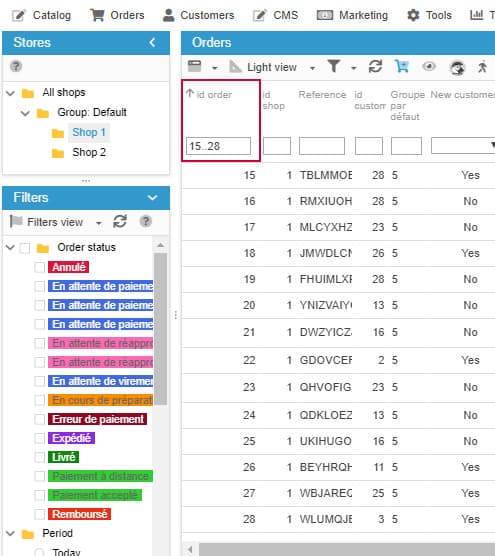Enable the Expédié status filter checkbox

coord(40,438)
